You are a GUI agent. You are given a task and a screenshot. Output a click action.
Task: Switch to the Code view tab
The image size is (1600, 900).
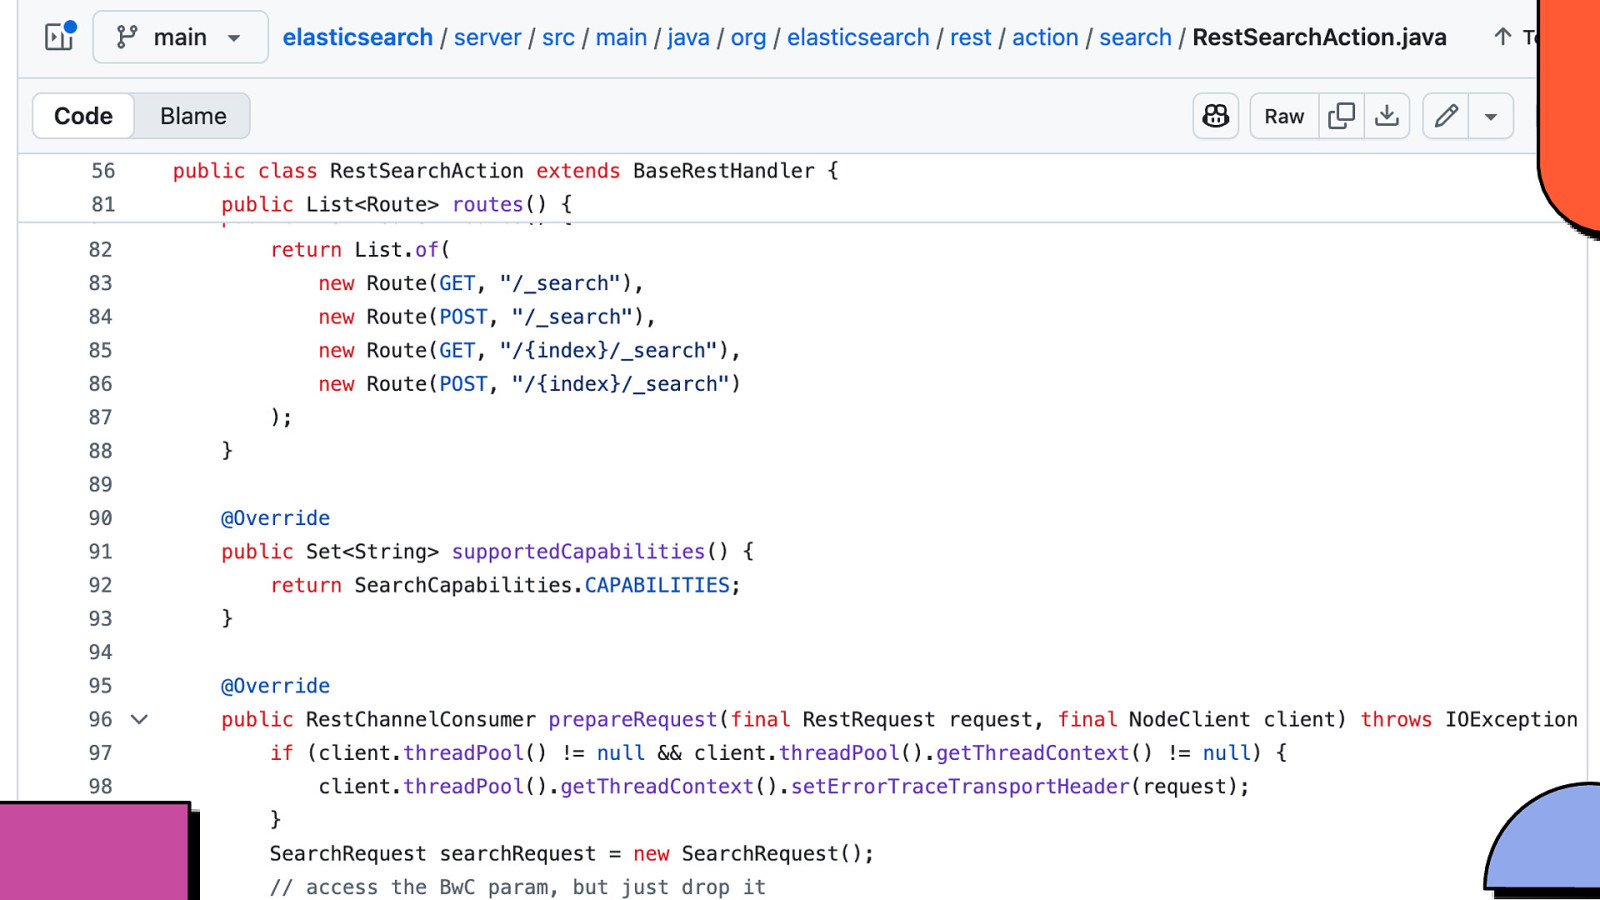(83, 116)
